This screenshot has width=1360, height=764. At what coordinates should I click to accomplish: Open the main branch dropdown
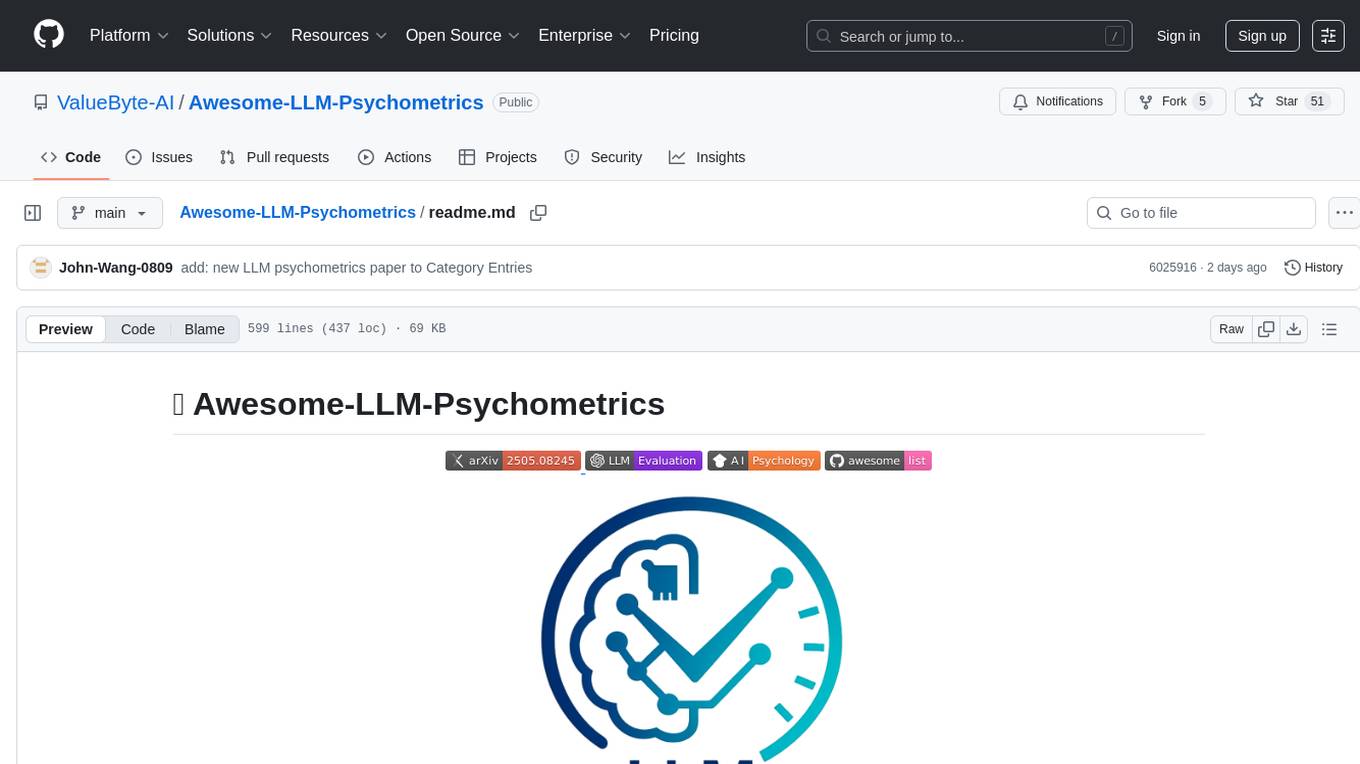[x=110, y=213]
